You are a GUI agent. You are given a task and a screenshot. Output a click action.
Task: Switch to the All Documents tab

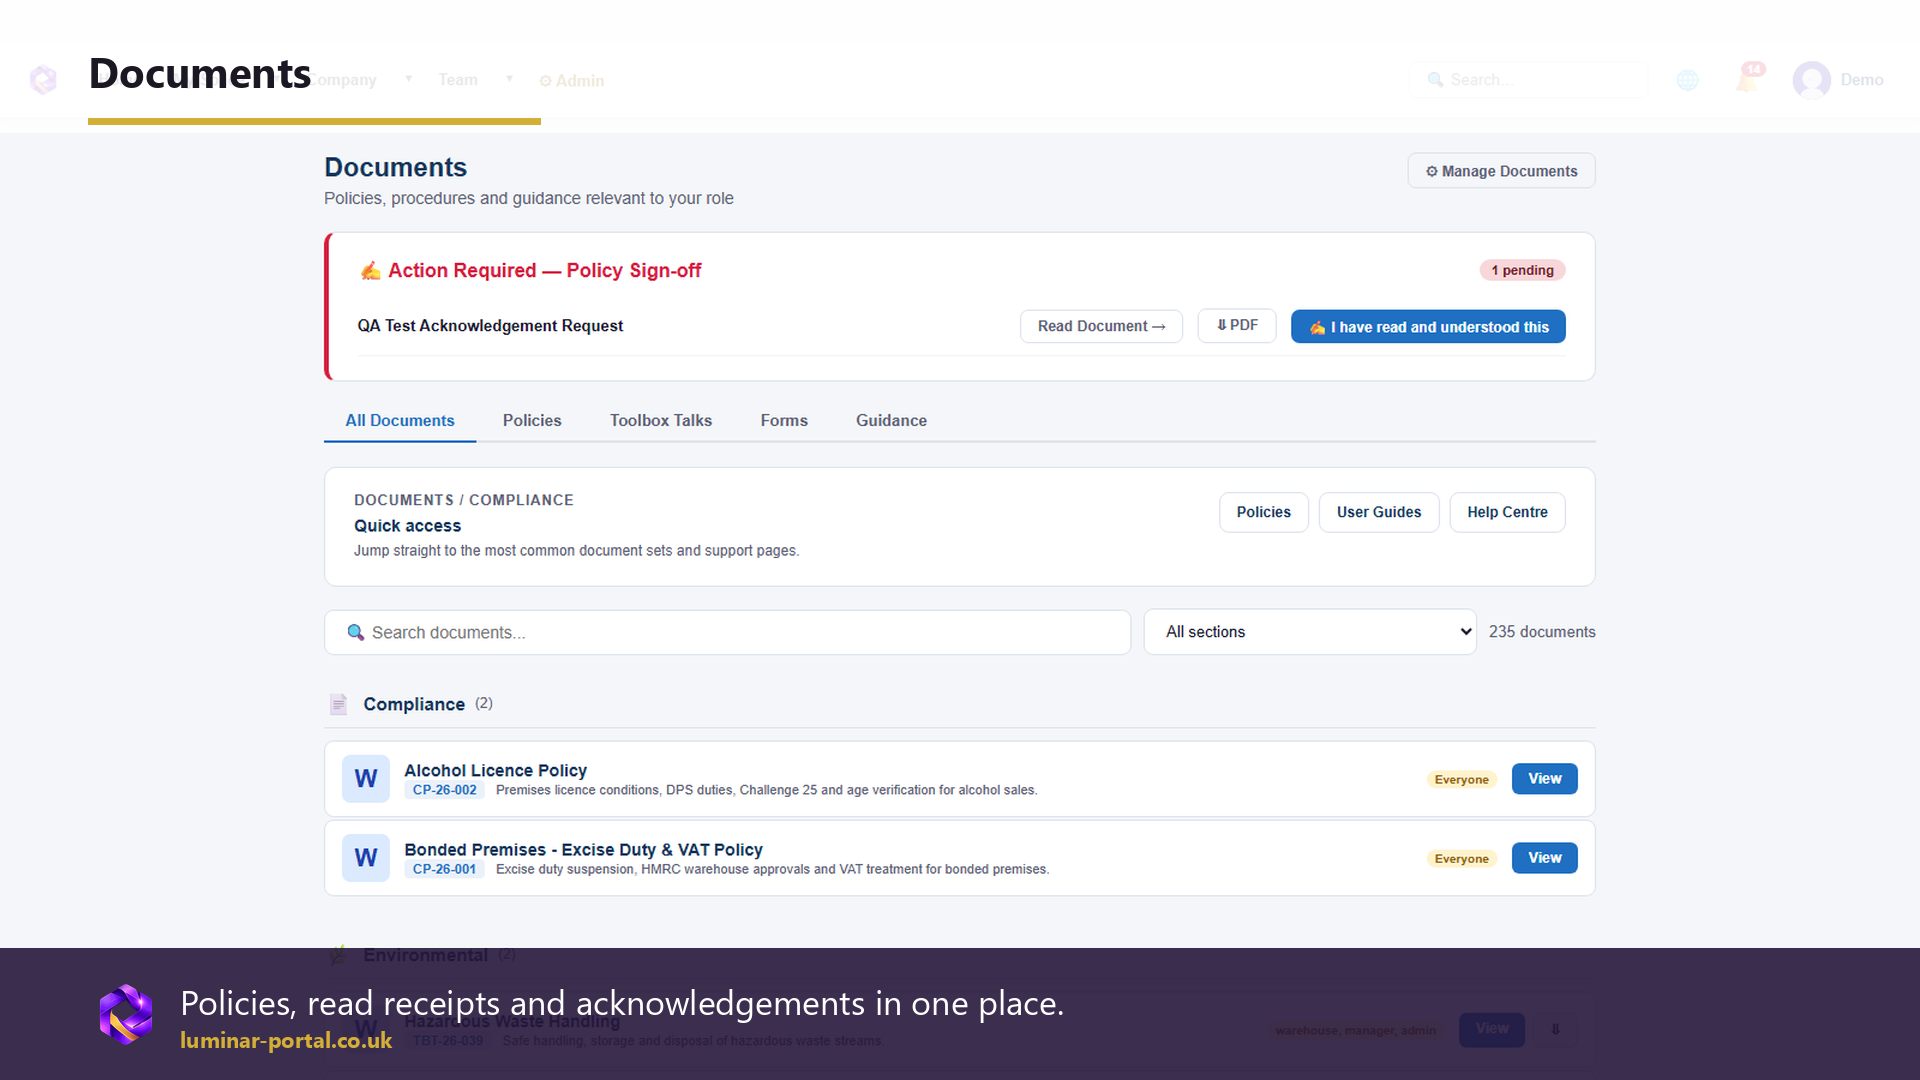pos(400,421)
